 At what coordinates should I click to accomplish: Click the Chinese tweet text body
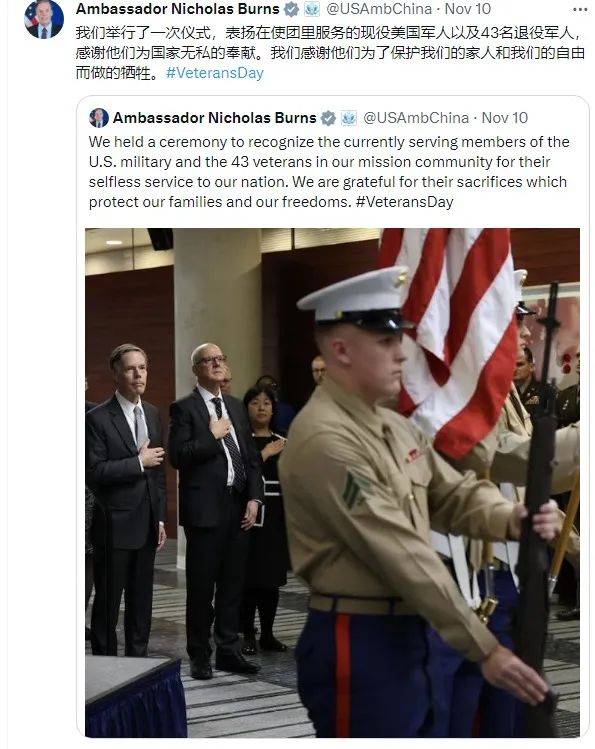(330, 53)
